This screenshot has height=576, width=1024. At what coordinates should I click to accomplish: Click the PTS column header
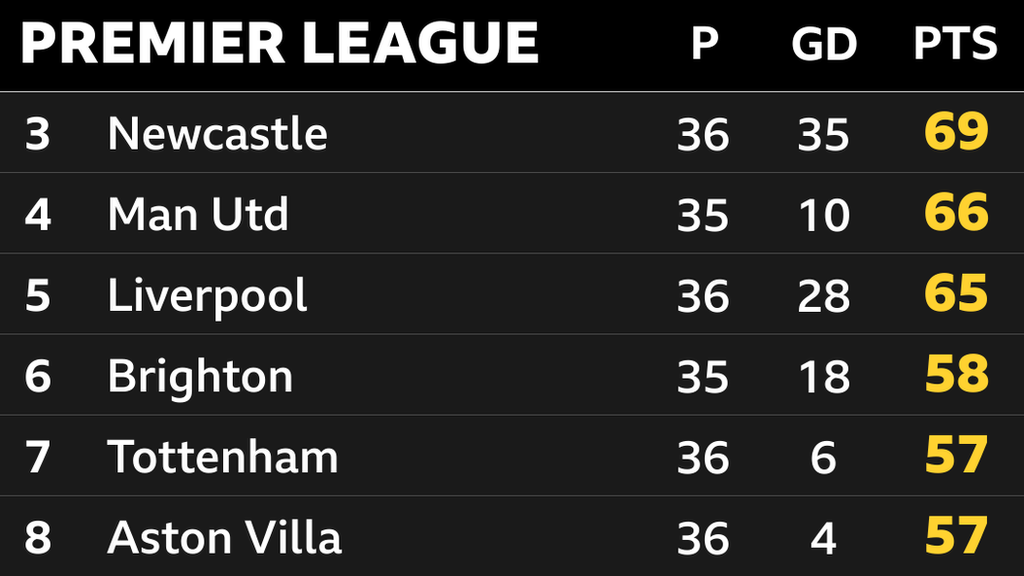coord(955,44)
